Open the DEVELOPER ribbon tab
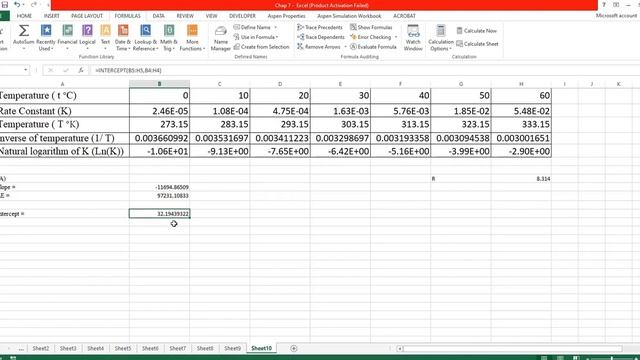640x360 pixels. [x=242, y=16]
